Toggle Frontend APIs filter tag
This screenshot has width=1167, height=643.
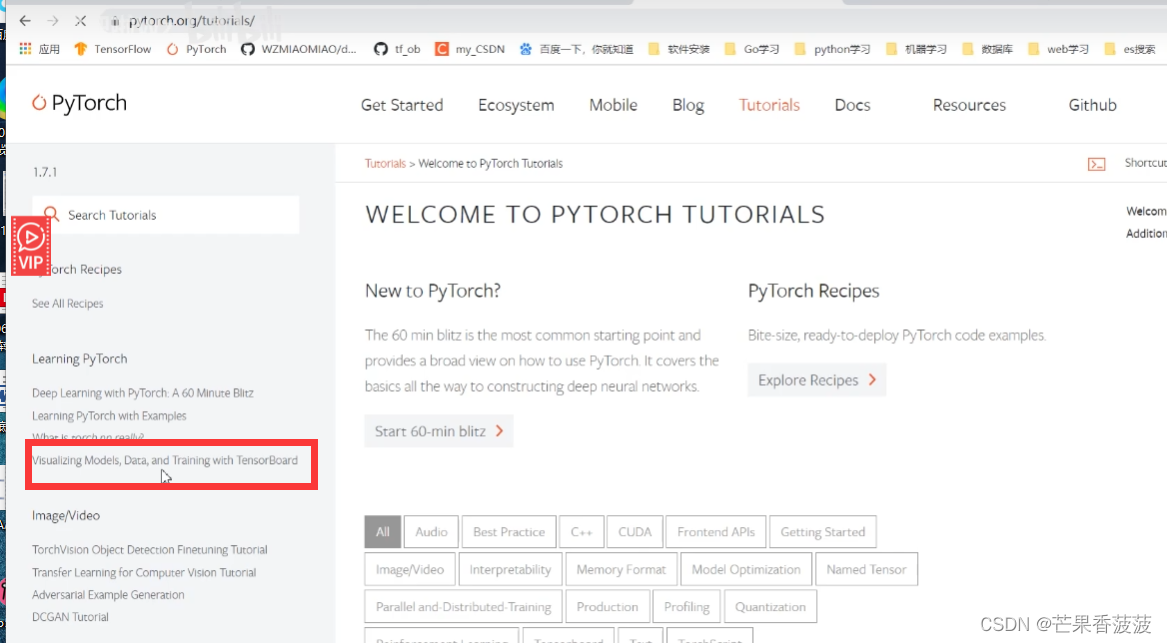tap(716, 531)
